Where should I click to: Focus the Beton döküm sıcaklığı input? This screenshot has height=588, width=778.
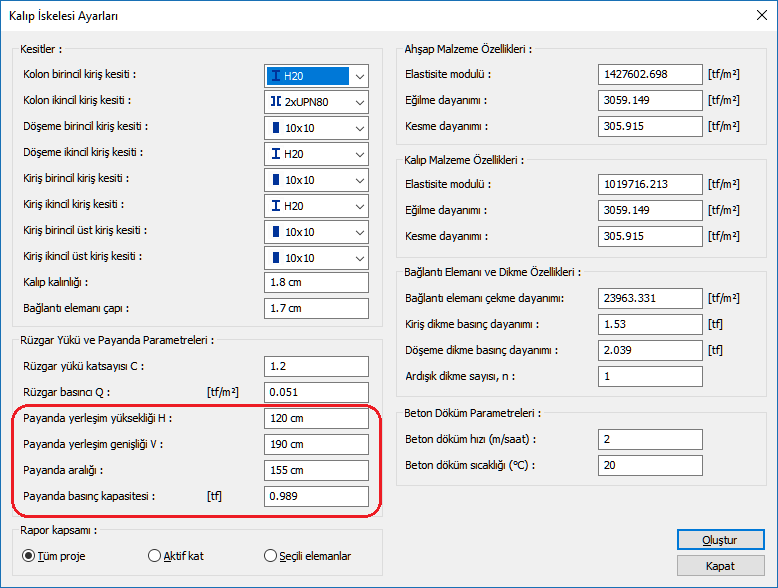coord(648,465)
